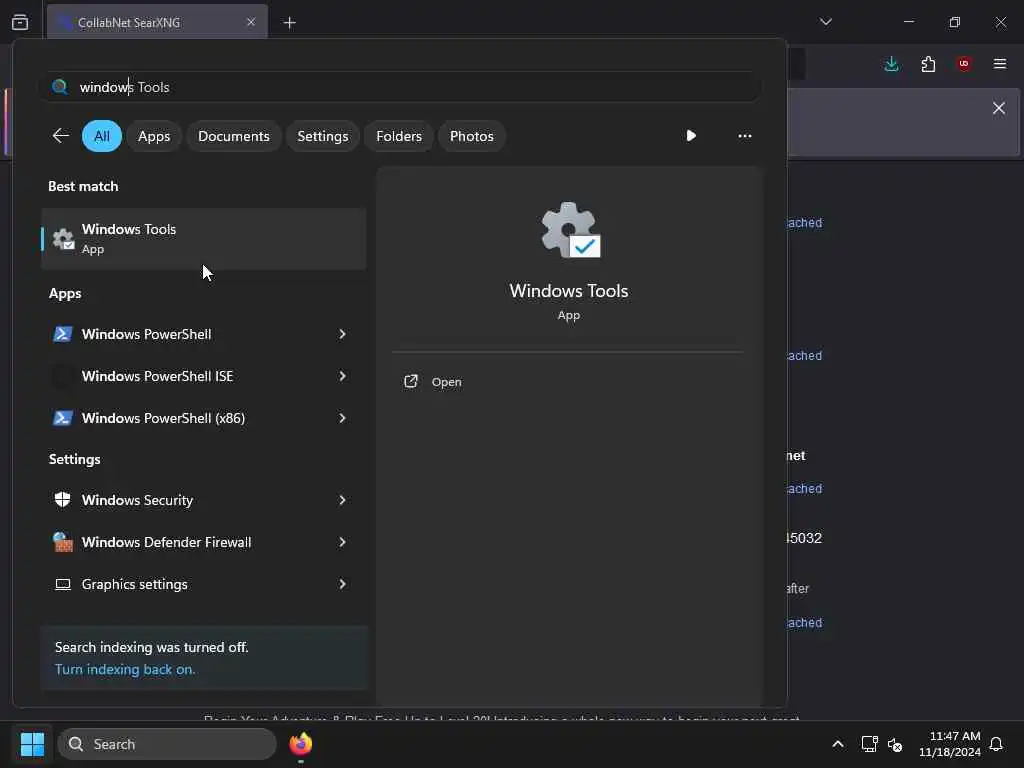Click the Firefox View icon at top-left
This screenshot has height=768, width=1024.
click(x=20, y=22)
